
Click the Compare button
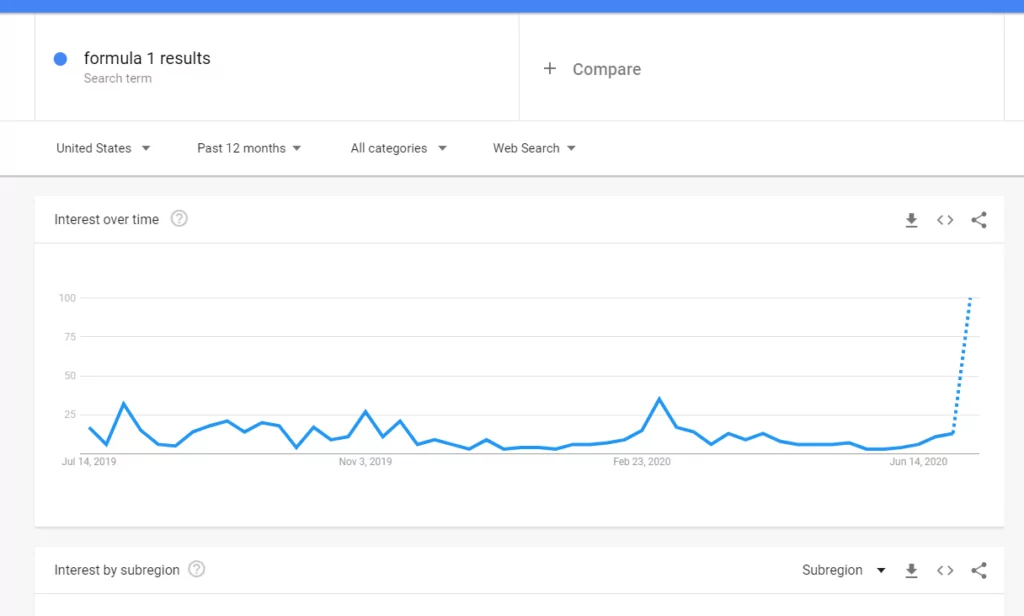(x=606, y=69)
